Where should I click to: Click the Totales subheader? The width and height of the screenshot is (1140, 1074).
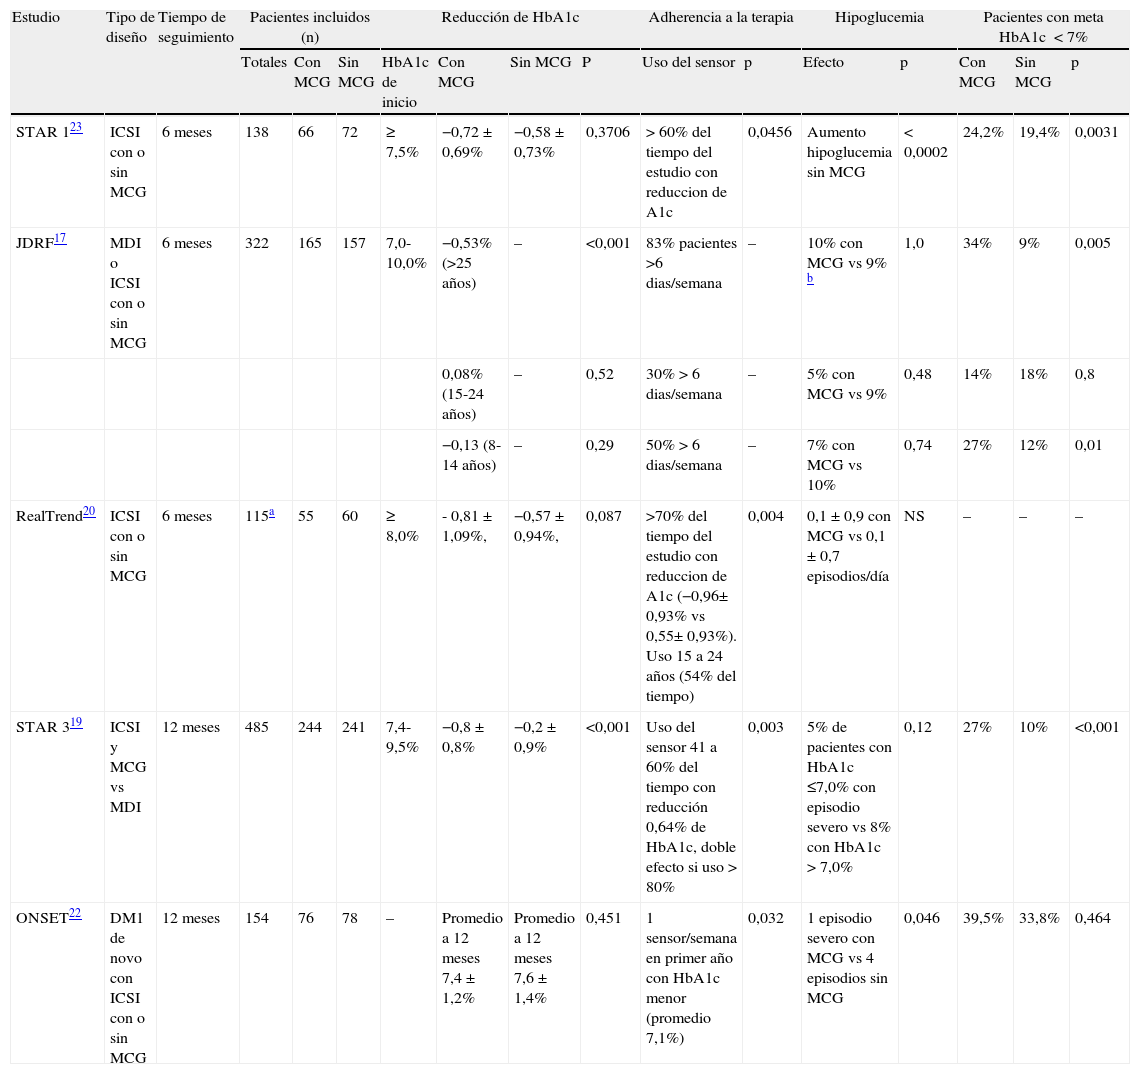click(x=264, y=62)
